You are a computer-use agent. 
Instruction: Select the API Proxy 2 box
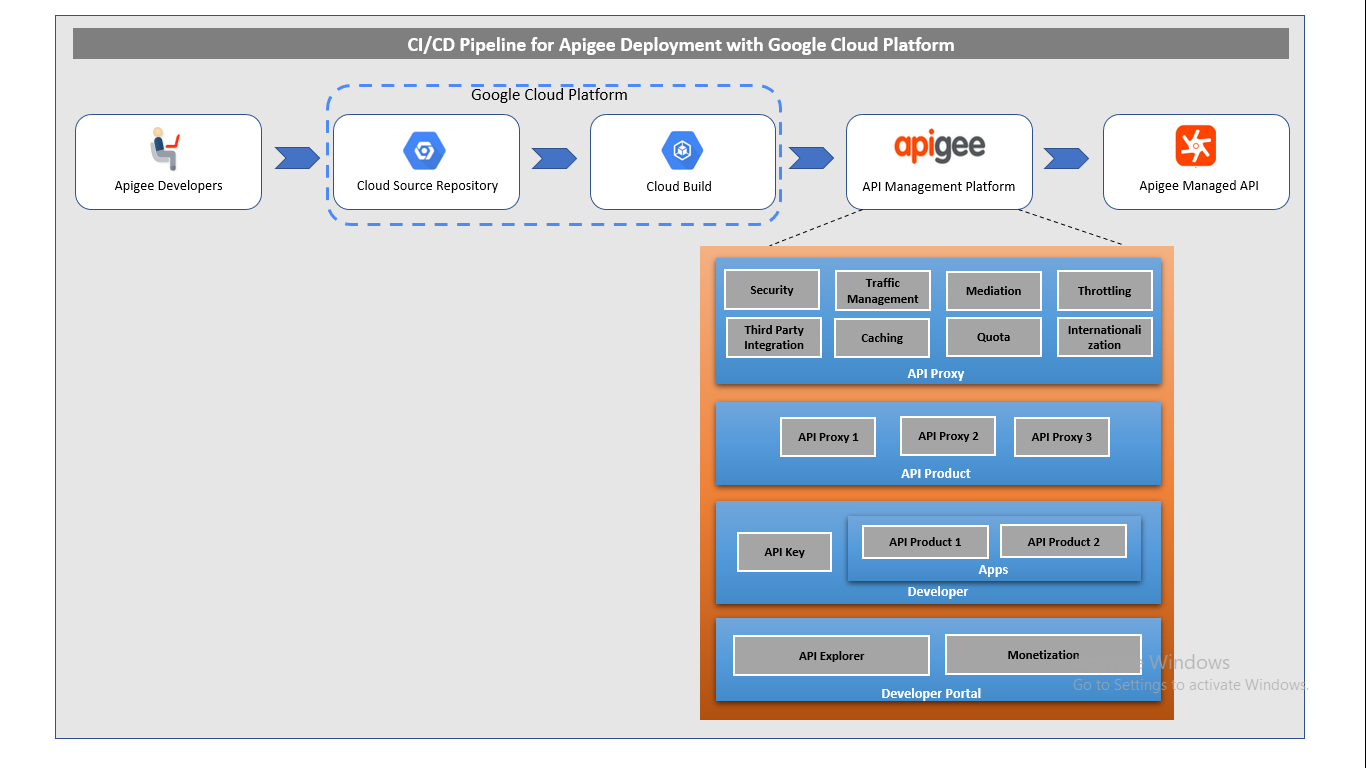(x=948, y=436)
